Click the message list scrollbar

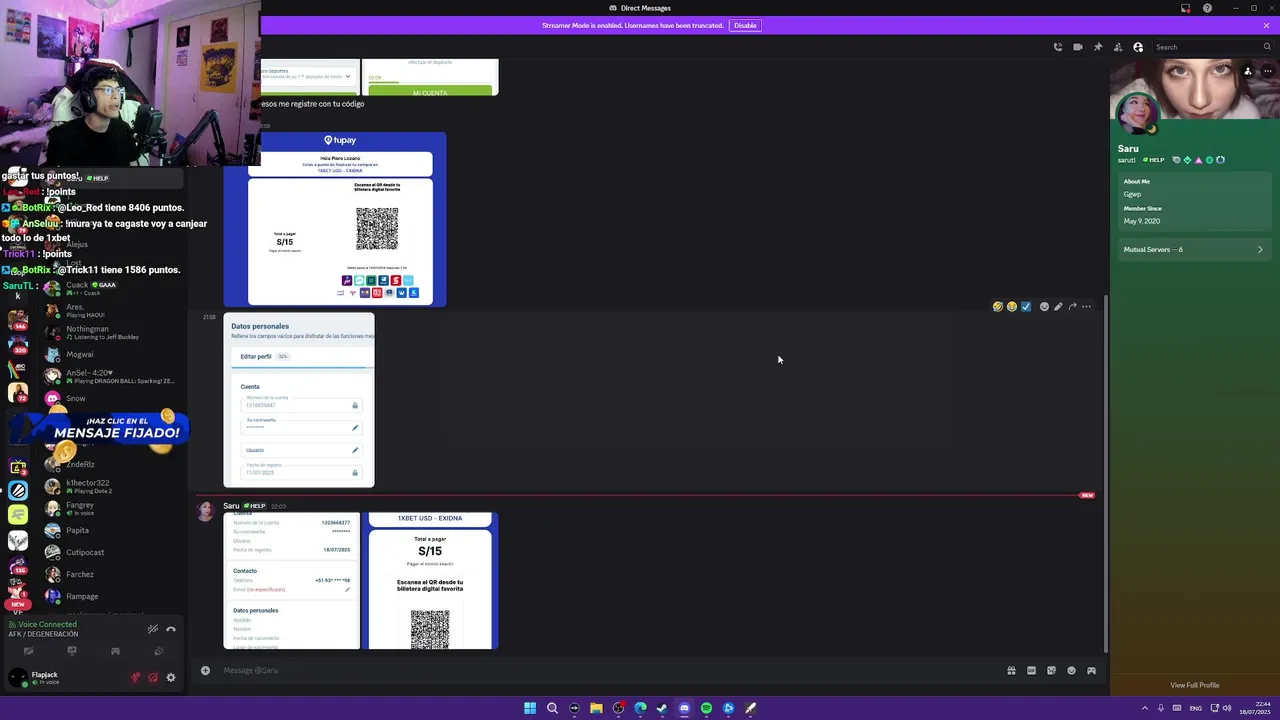pos(1105,475)
